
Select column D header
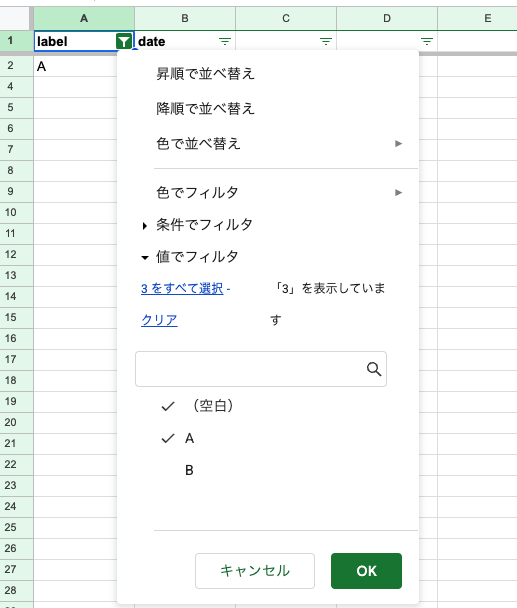[387, 18]
